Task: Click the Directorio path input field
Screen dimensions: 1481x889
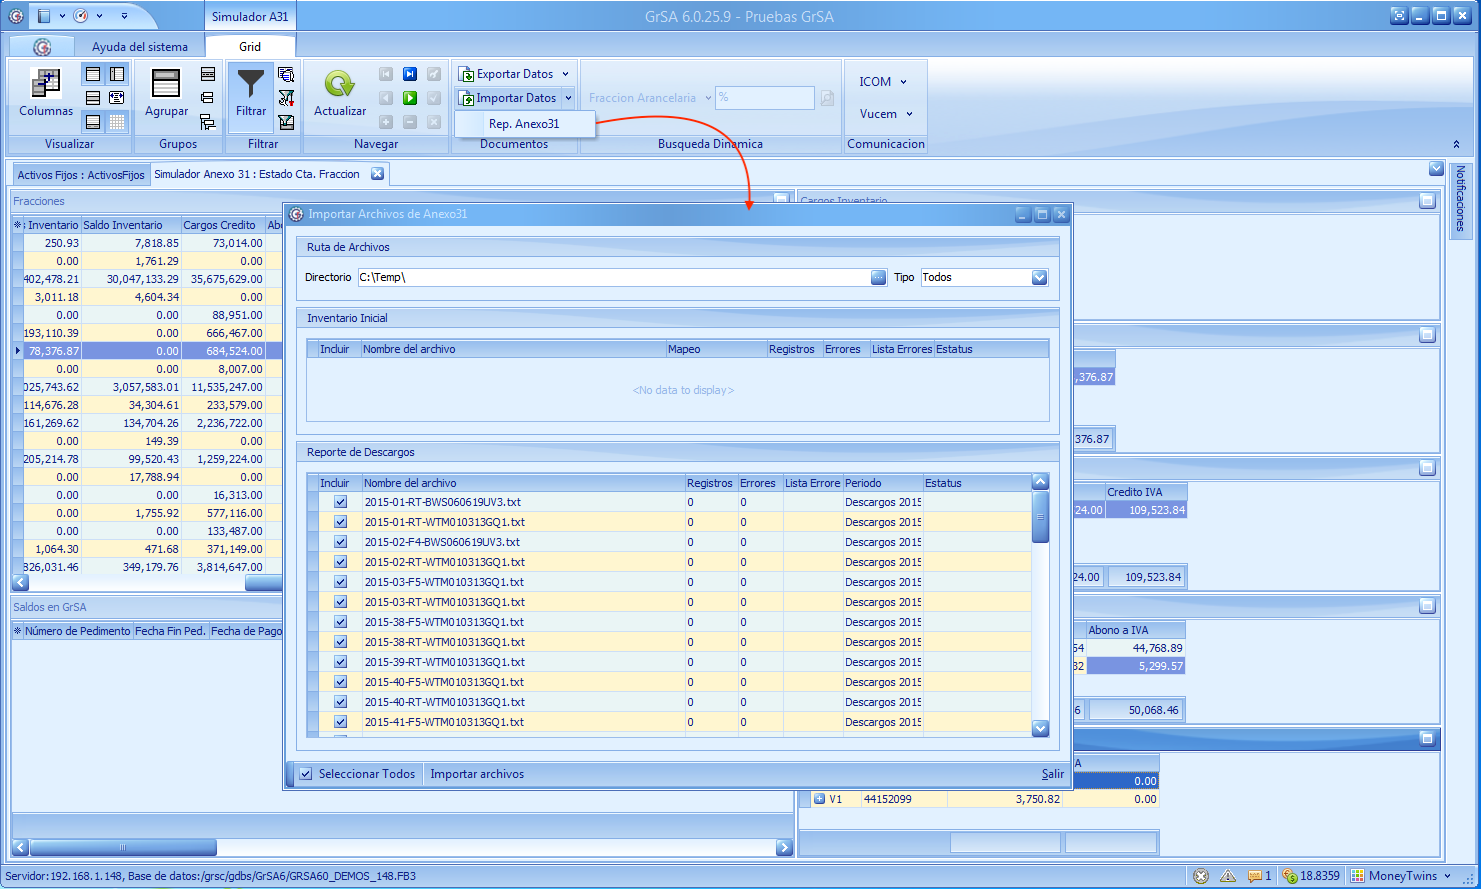Action: click(x=613, y=277)
